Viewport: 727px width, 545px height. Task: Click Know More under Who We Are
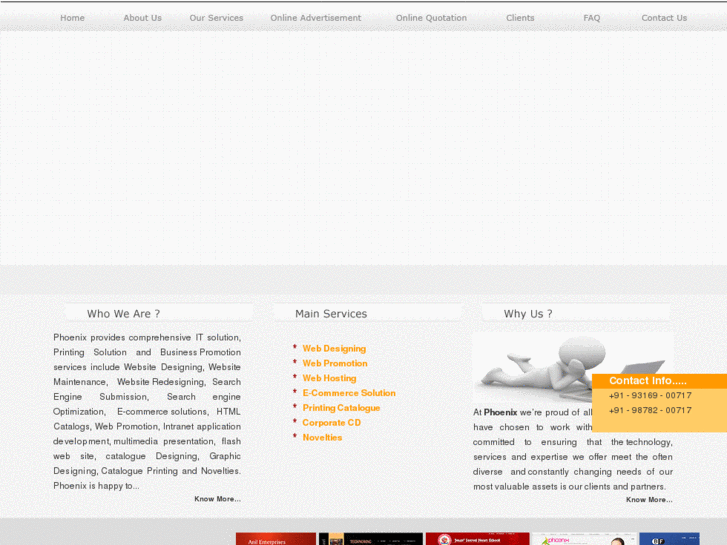[x=217, y=499]
